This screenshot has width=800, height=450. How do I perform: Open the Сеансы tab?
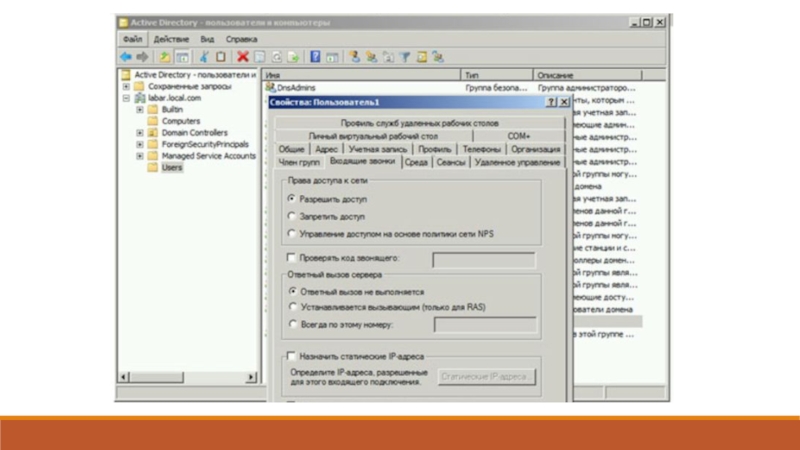click(451, 162)
